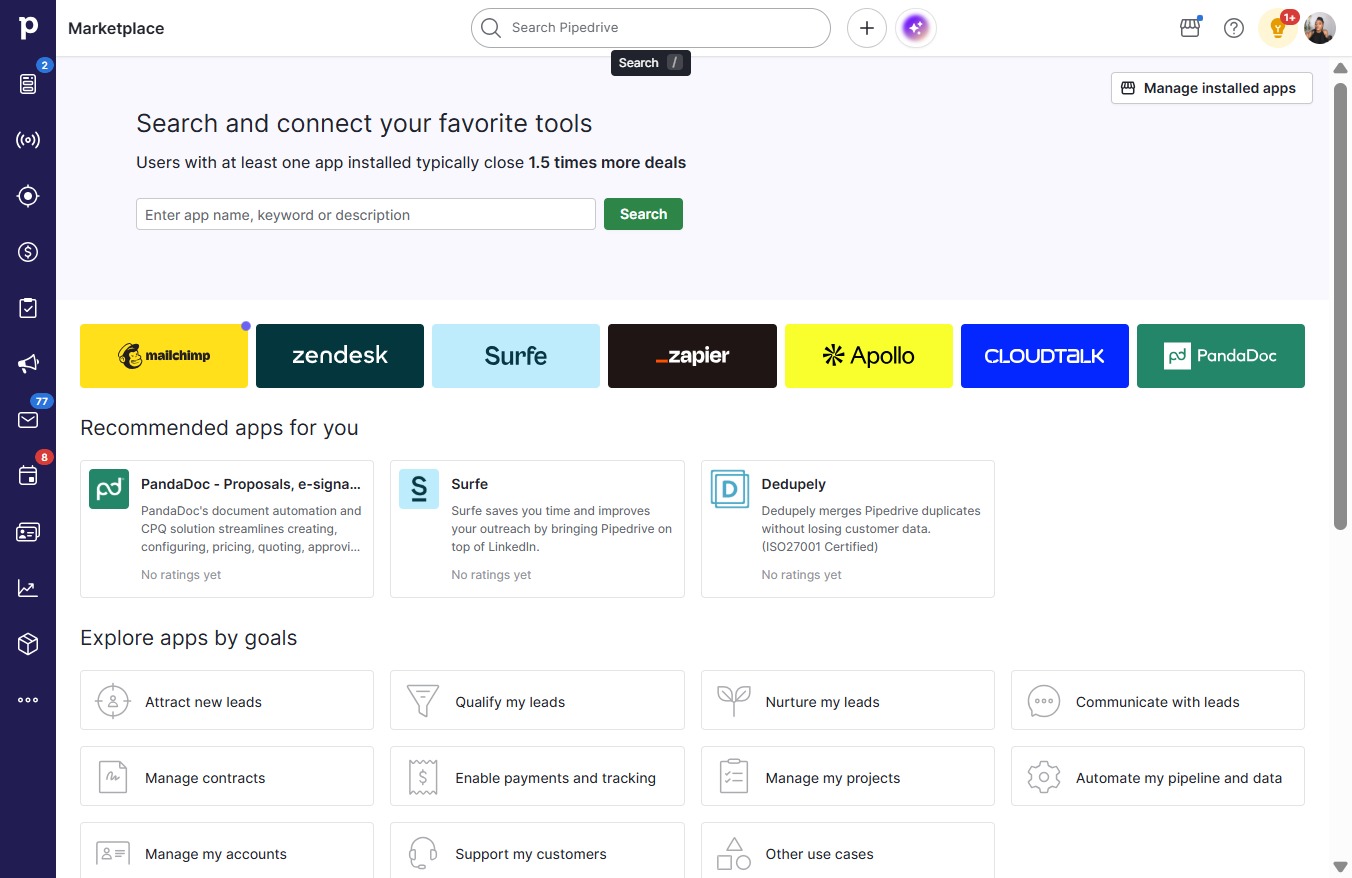Click the Surfe app logo in recommendations
The width and height of the screenshot is (1352, 878).
point(419,489)
